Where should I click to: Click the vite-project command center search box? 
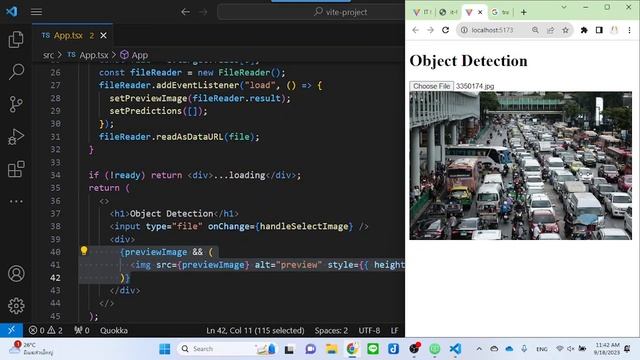coord(311,12)
